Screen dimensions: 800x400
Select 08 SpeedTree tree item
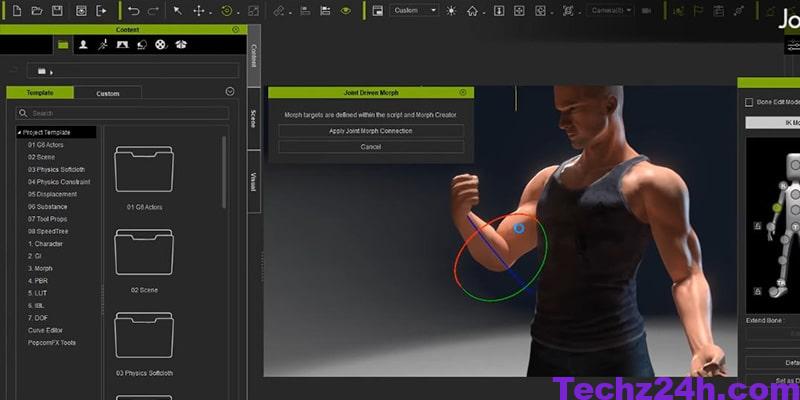pos(48,231)
